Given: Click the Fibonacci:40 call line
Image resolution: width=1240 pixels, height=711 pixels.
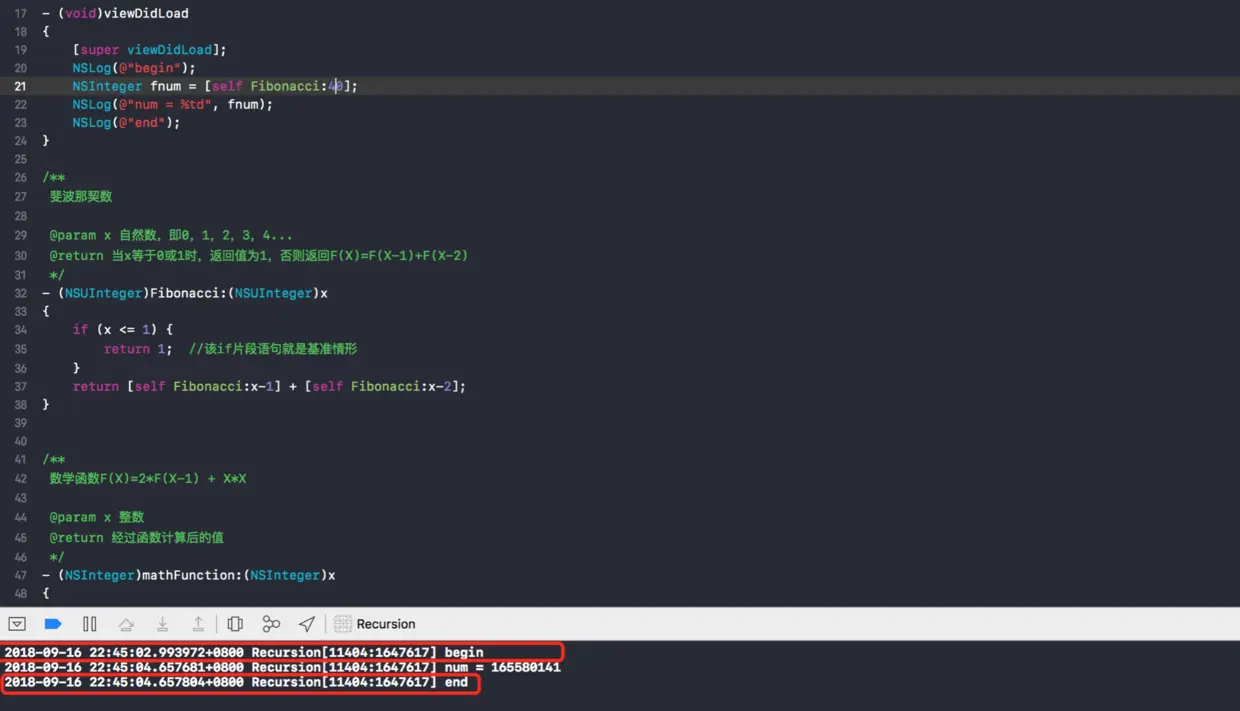Looking at the screenshot, I should coord(215,86).
